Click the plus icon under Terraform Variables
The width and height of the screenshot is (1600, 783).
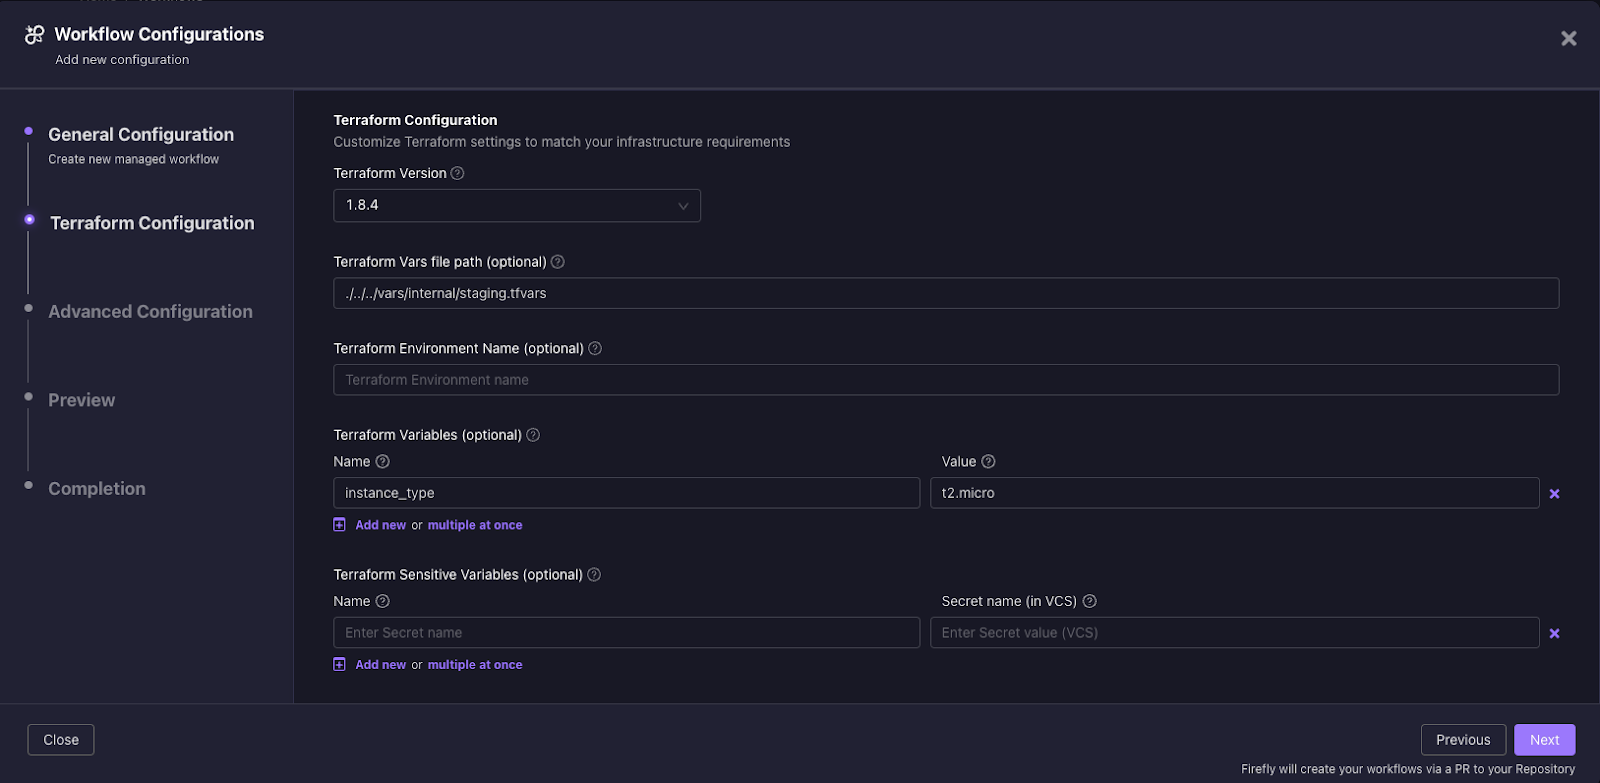click(x=340, y=525)
